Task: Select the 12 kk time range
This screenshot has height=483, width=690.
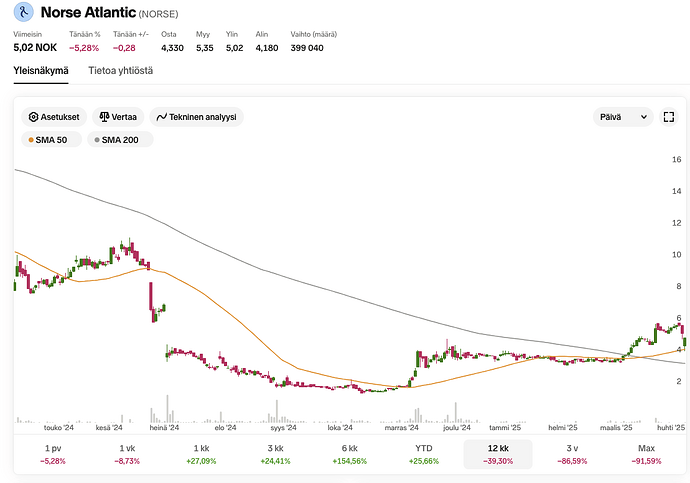Action: [x=497, y=453]
